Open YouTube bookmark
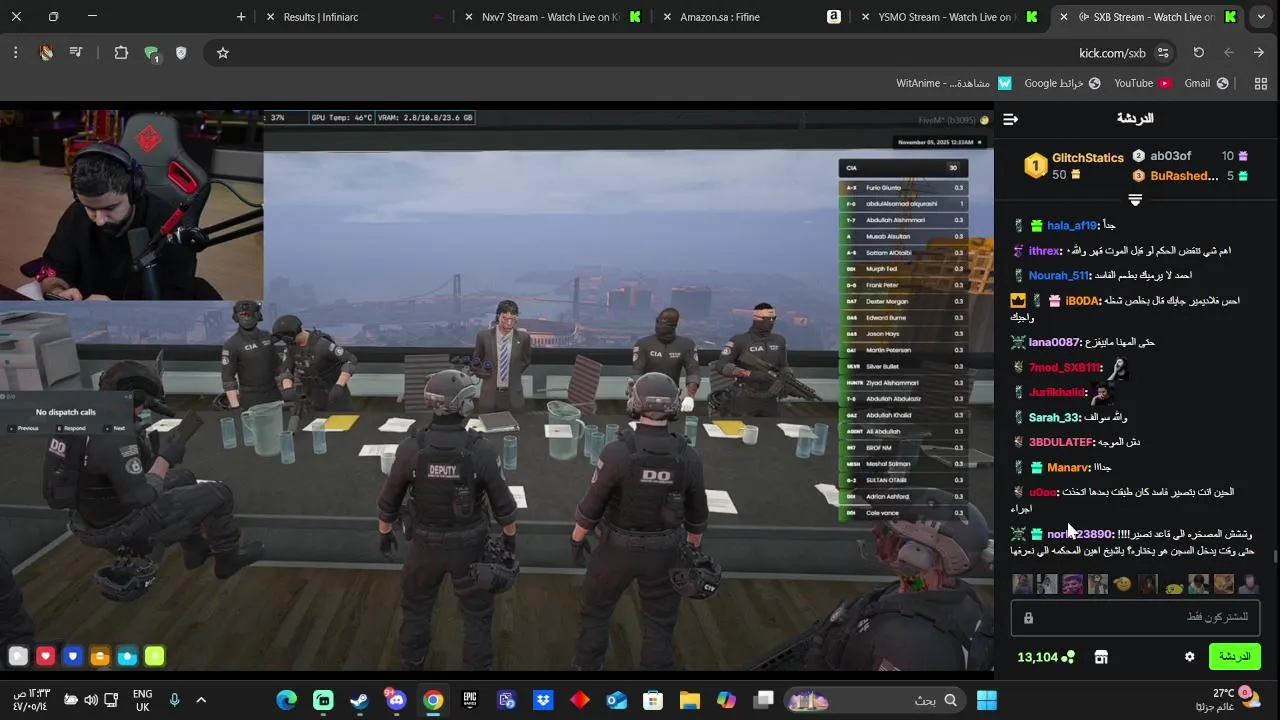Viewport: 1280px width, 720px height. point(1142,83)
